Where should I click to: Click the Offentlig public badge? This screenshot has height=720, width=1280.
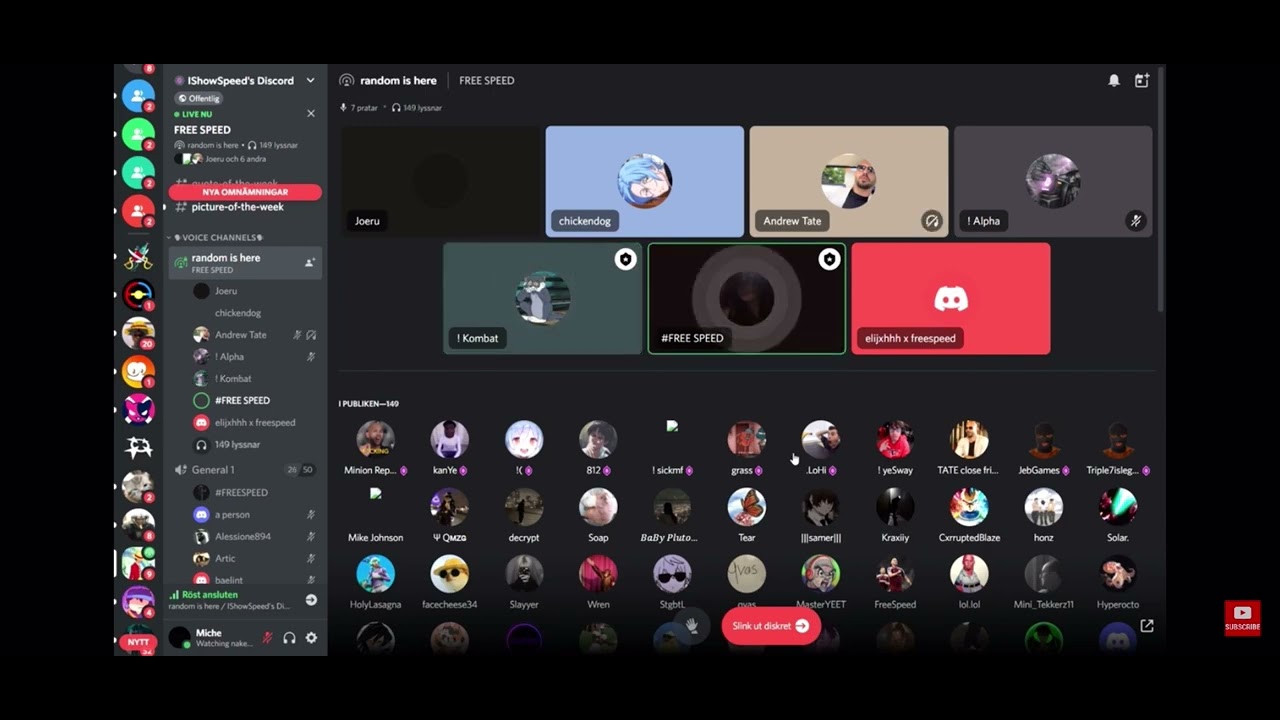(x=199, y=98)
